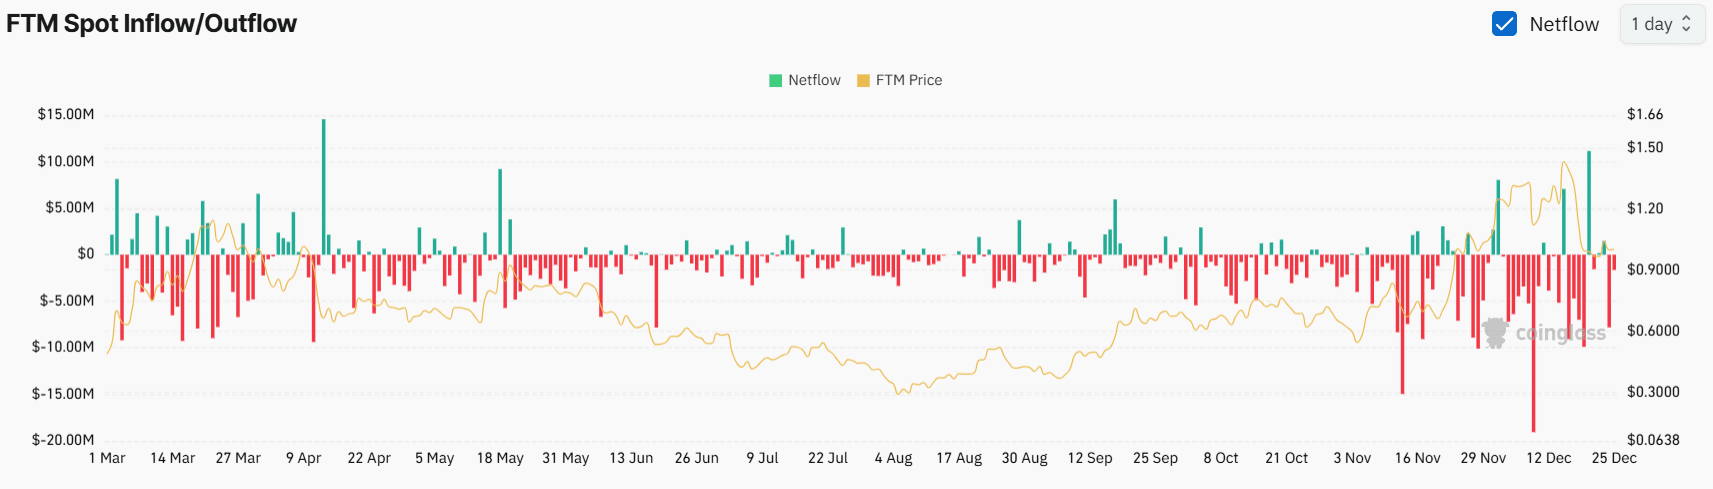Click the FTM Spot Inflow/Outflow chart title
The image size is (1713, 489).
tap(151, 24)
